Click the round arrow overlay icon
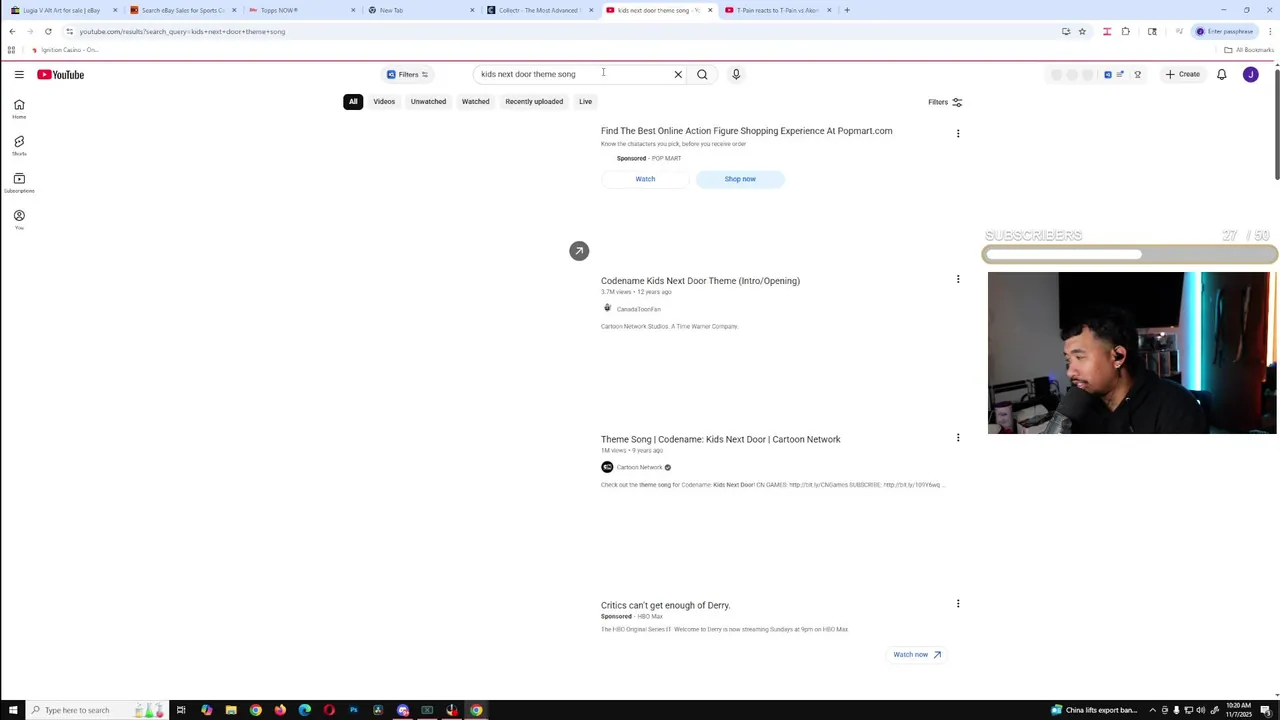This screenshot has width=1280, height=720. (x=579, y=251)
